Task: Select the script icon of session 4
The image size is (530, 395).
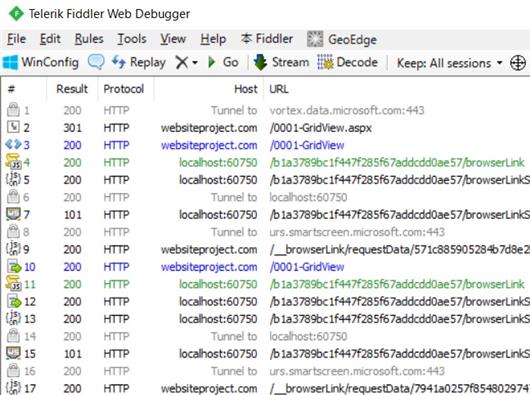Action: coord(13,161)
